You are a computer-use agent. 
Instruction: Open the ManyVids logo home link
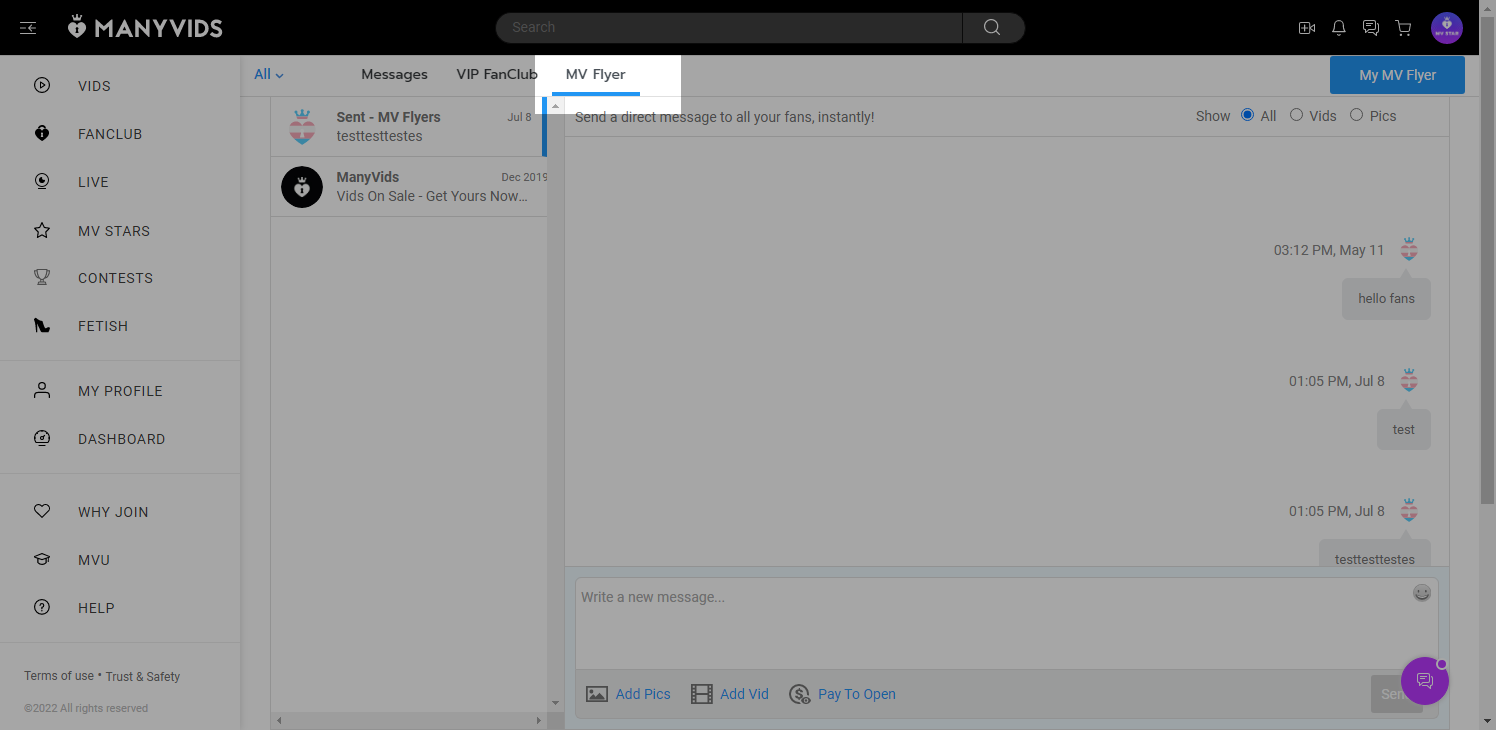tap(145, 28)
